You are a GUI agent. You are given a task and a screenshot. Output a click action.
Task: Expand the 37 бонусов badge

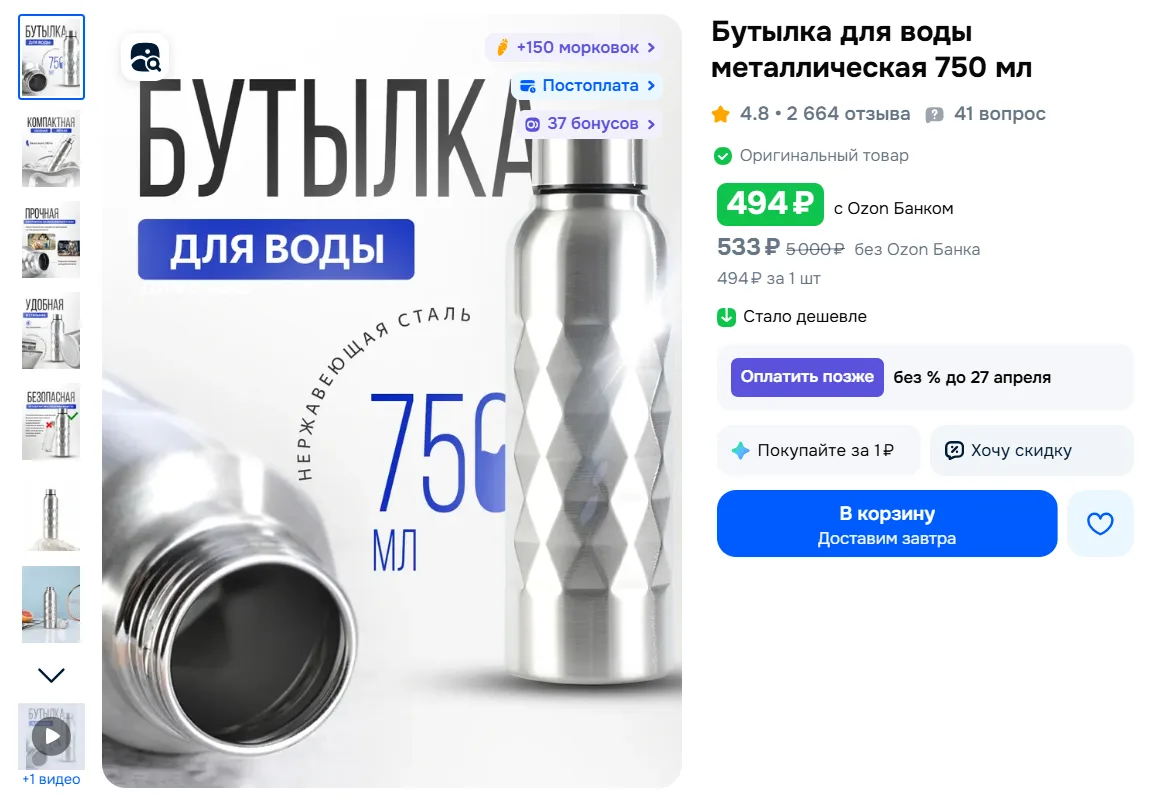point(589,124)
